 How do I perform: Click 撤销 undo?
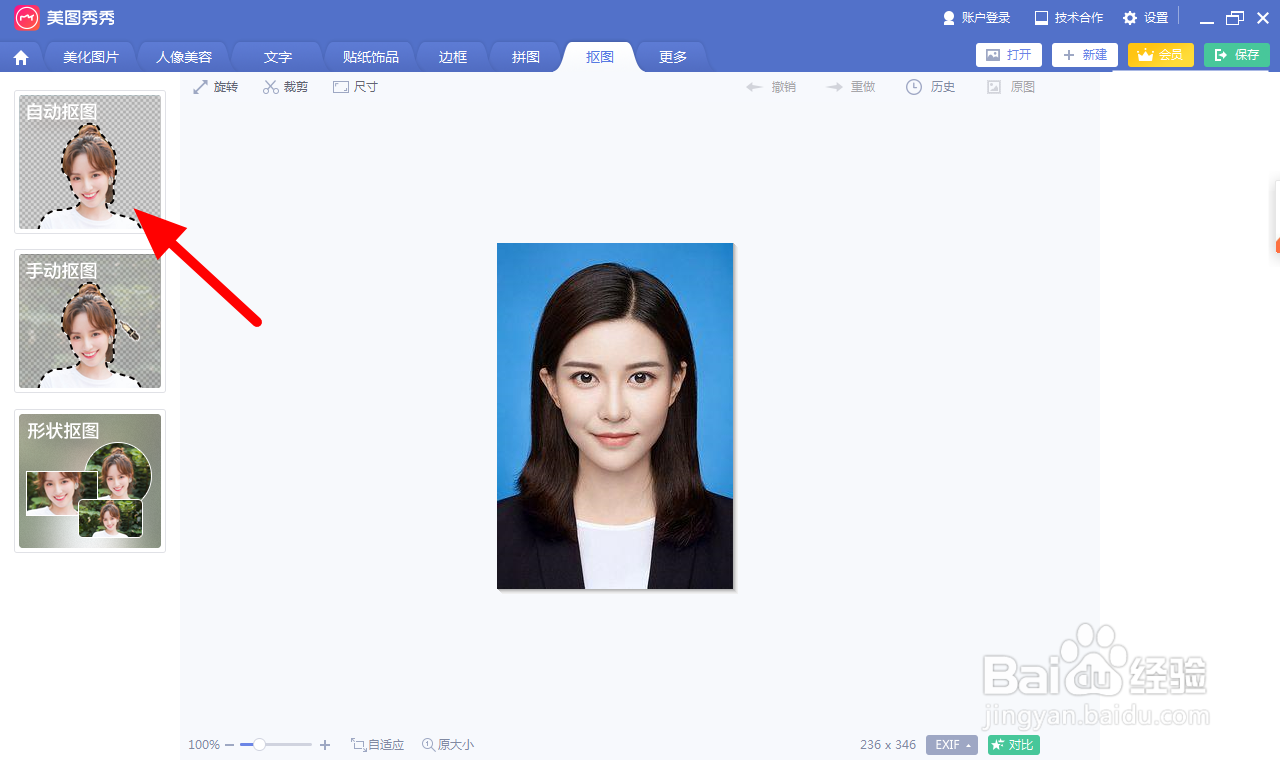pos(771,87)
